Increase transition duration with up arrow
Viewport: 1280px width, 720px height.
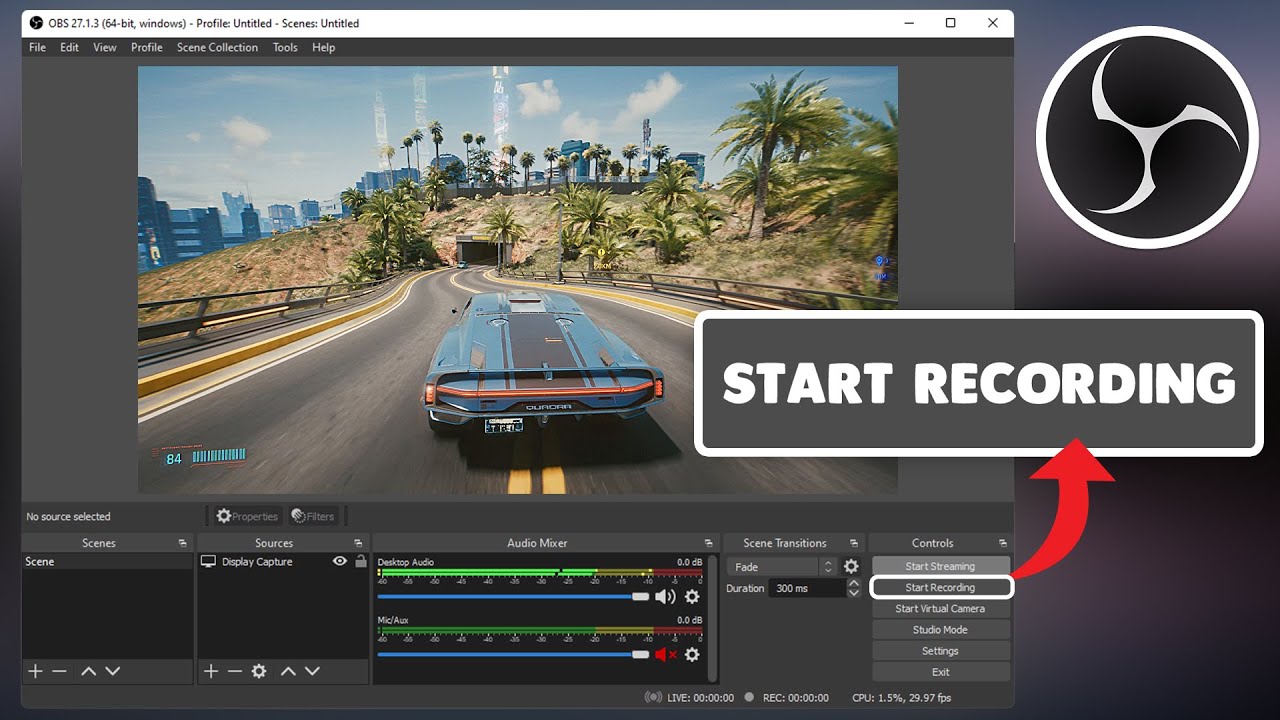[x=853, y=583]
